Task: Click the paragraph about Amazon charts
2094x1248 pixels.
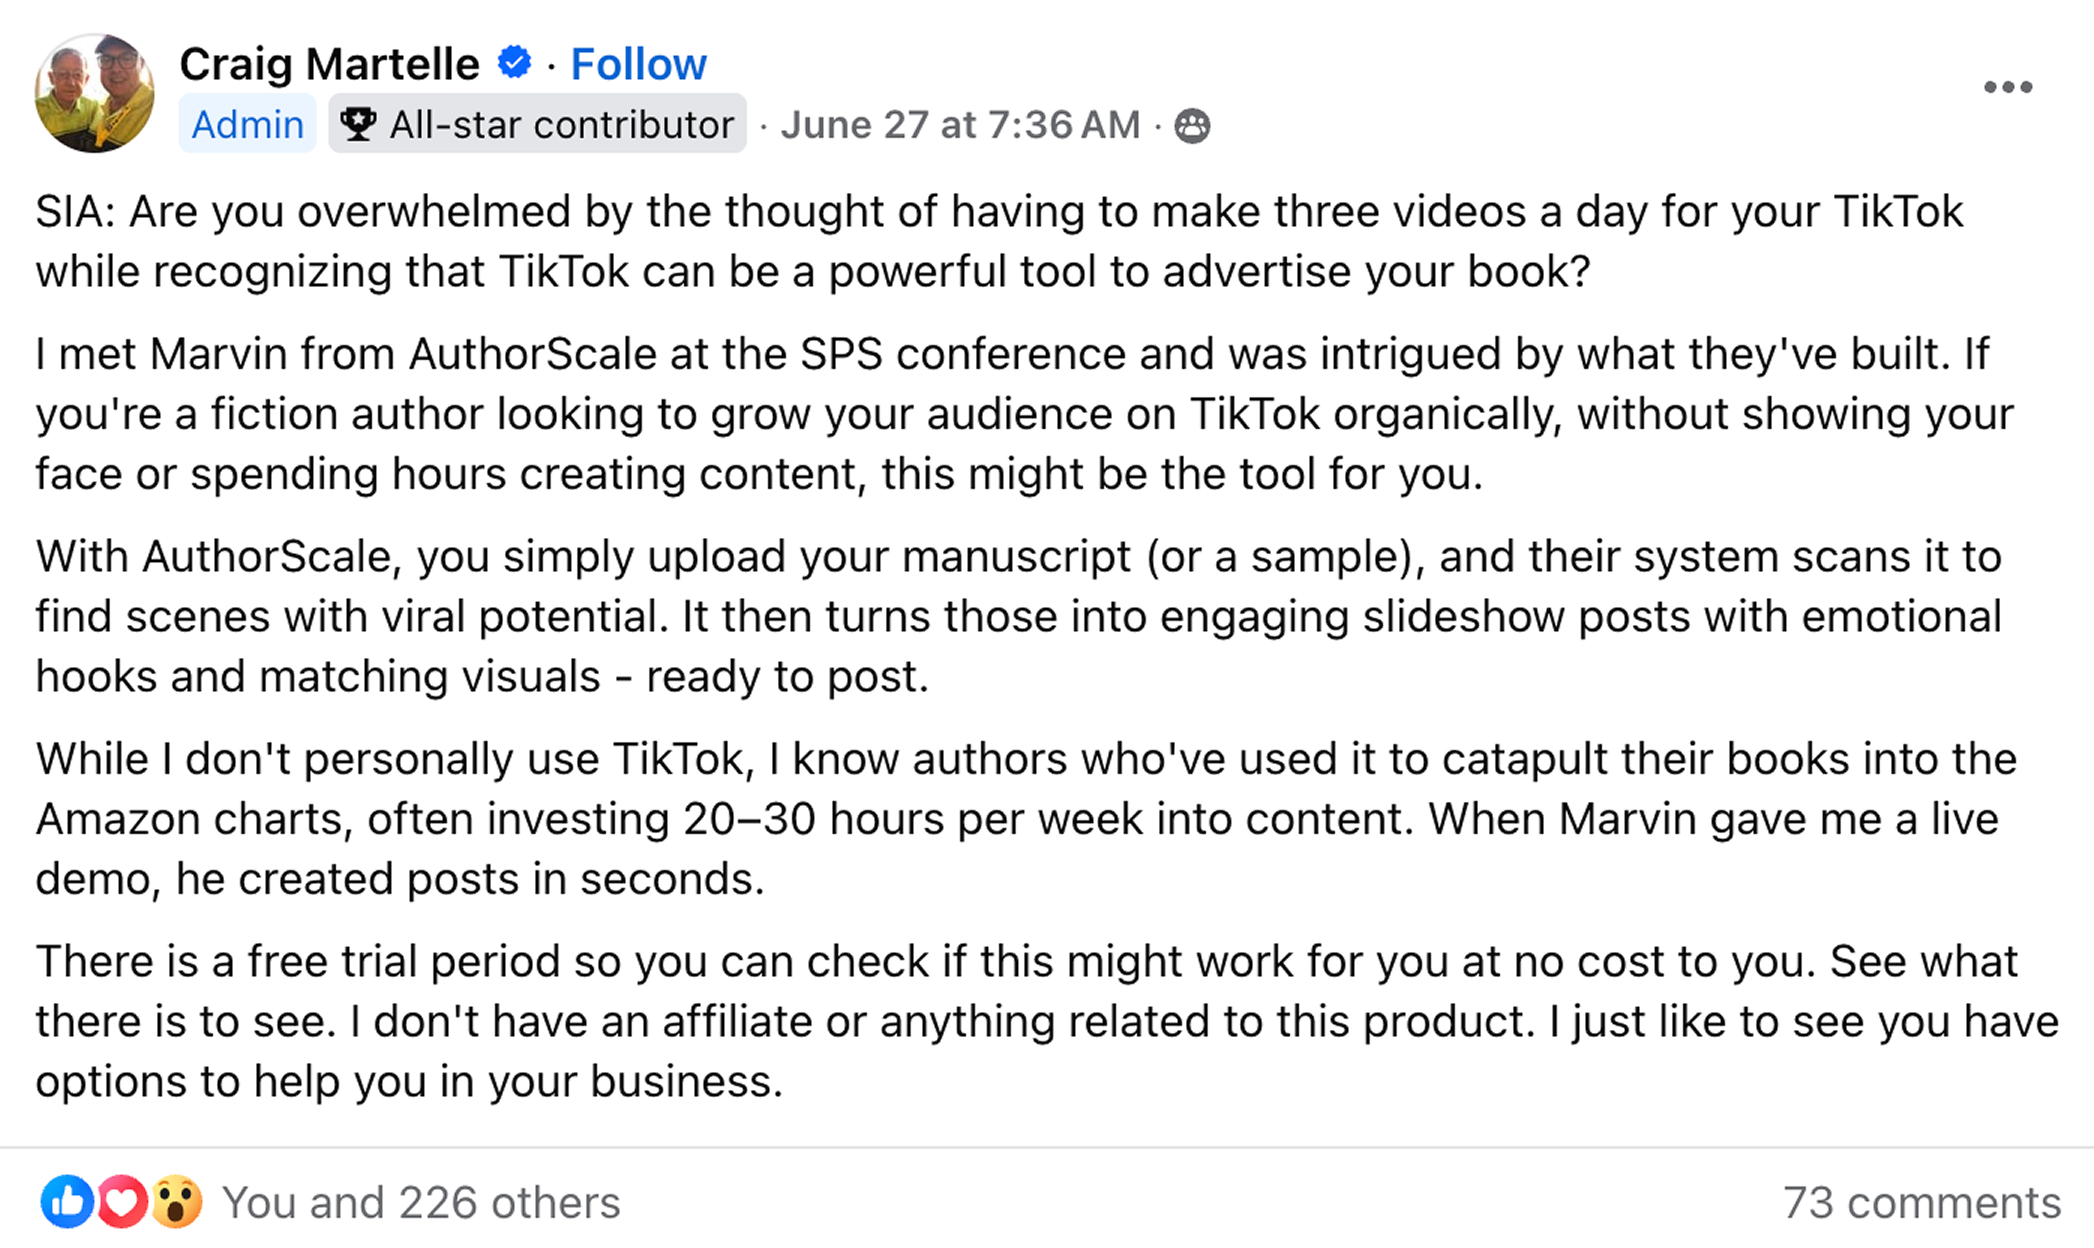Action: (x=1000, y=819)
